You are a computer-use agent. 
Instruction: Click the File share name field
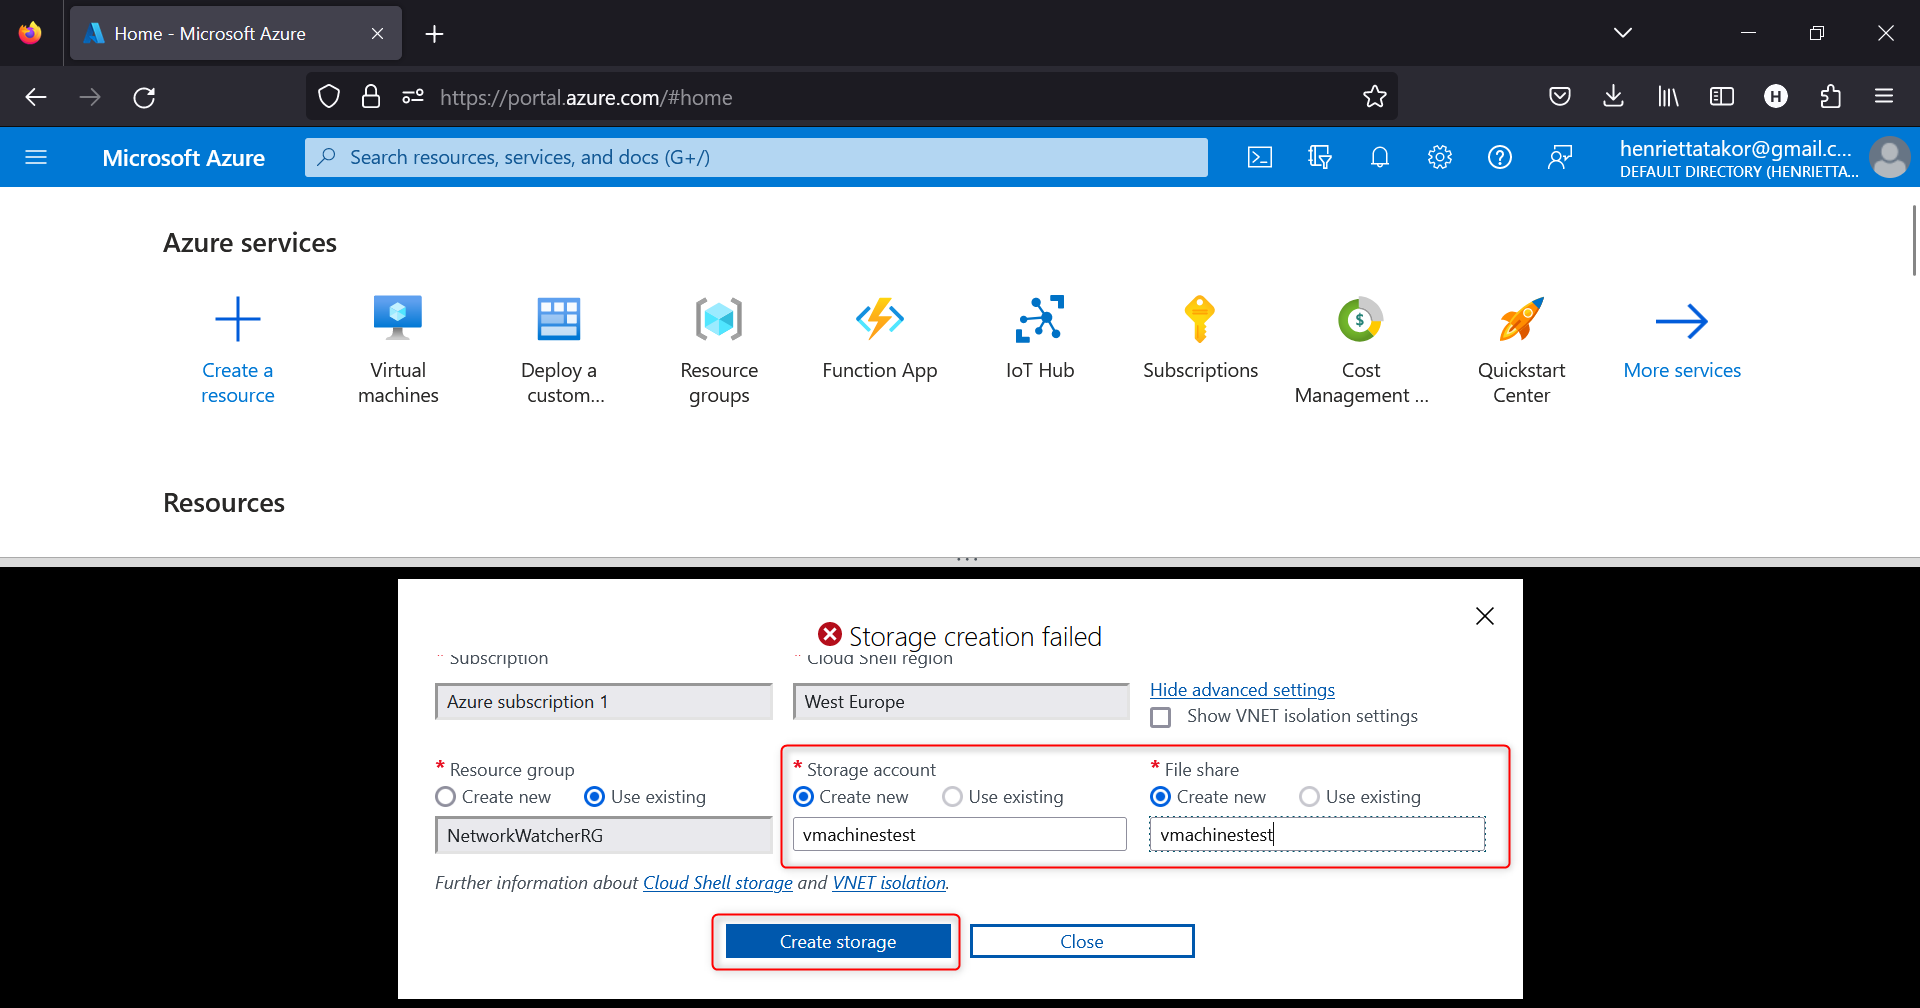(1317, 835)
